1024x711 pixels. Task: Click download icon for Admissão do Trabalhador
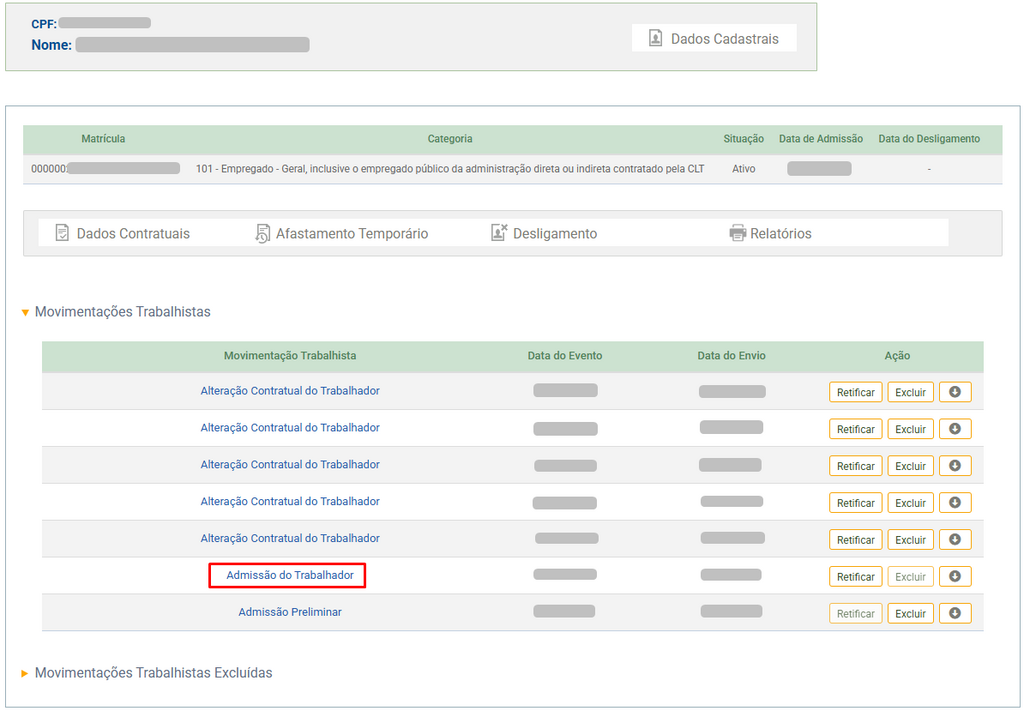tap(955, 576)
